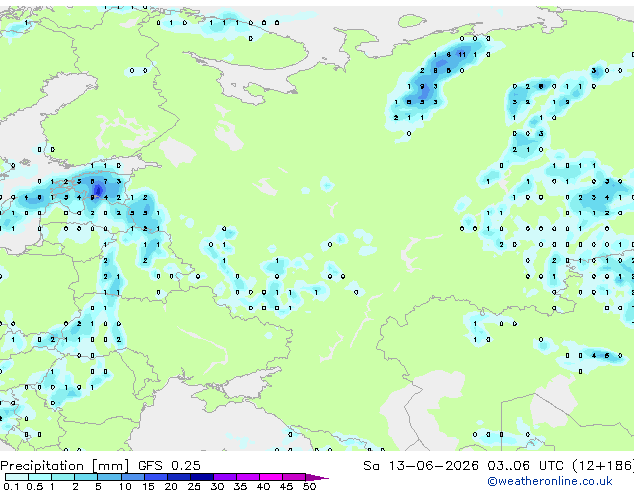
Task: Click the magenta swatch between 40 and 45
Action: point(271,477)
